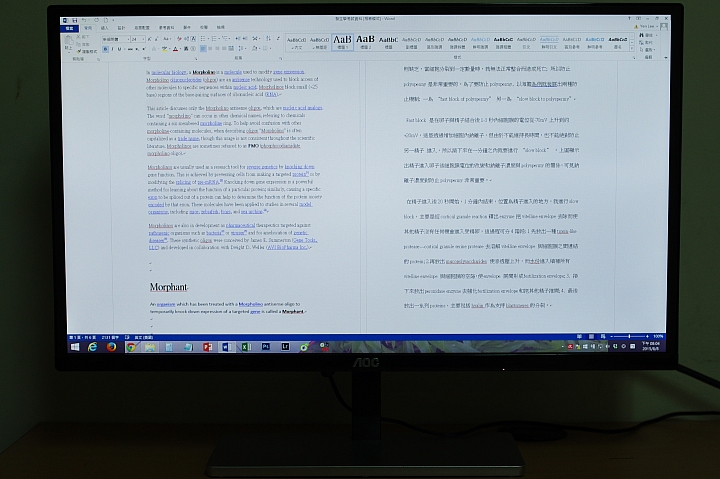The width and height of the screenshot is (720, 479).
Task: Click the Replace command in the Editing group
Action: (x=646, y=43)
